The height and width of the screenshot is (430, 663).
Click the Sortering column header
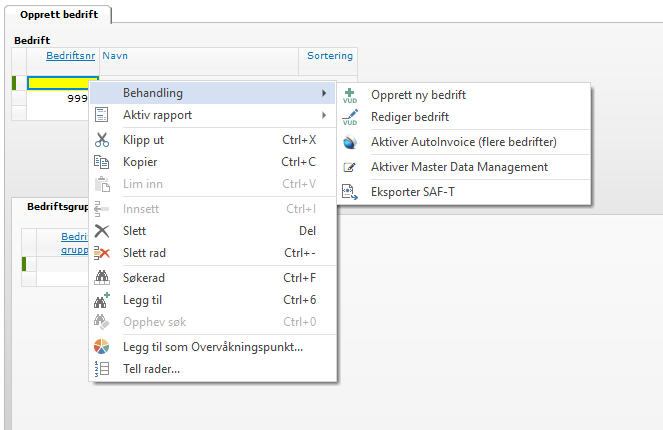tap(330, 55)
